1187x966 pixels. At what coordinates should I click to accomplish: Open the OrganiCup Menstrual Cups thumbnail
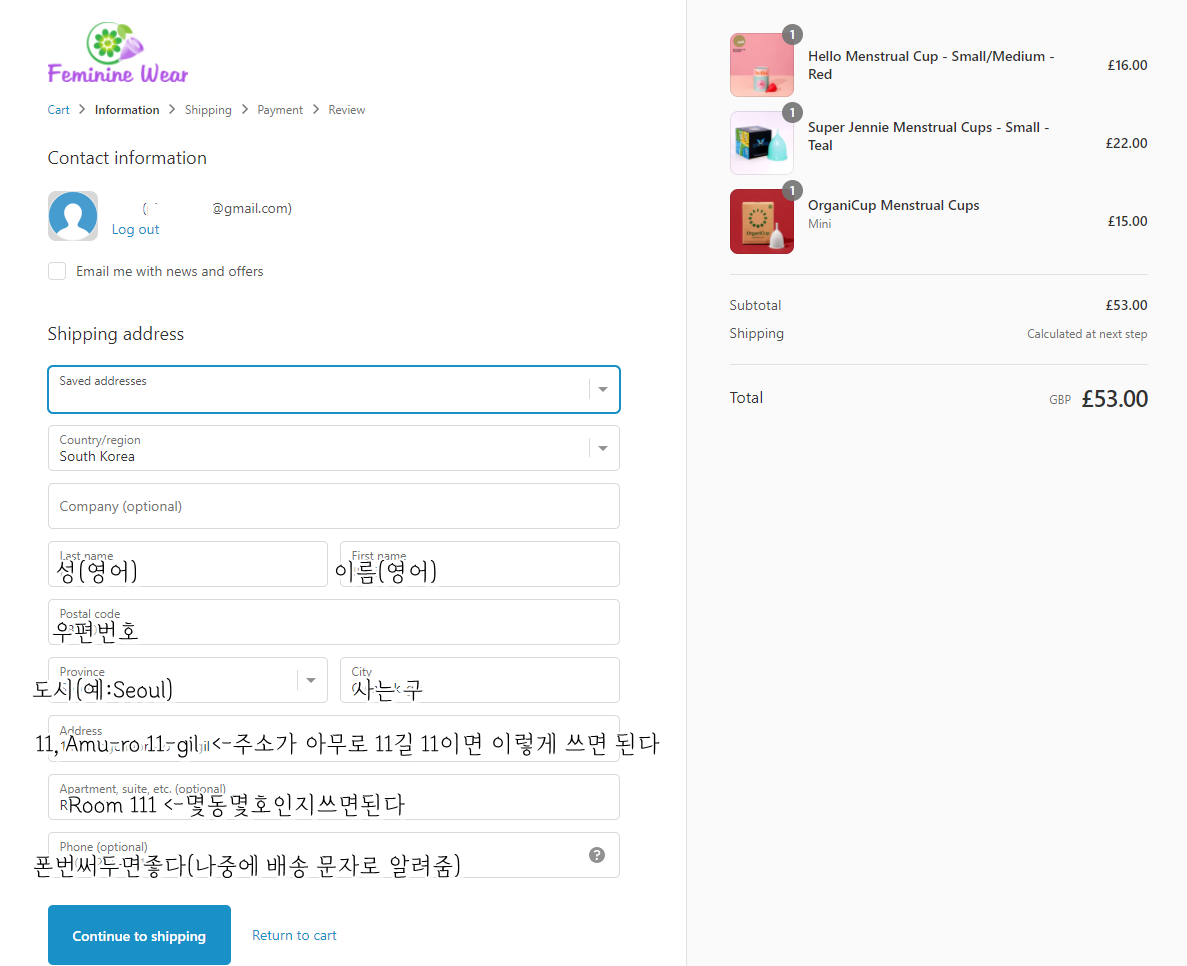pyautogui.click(x=762, y=221)
